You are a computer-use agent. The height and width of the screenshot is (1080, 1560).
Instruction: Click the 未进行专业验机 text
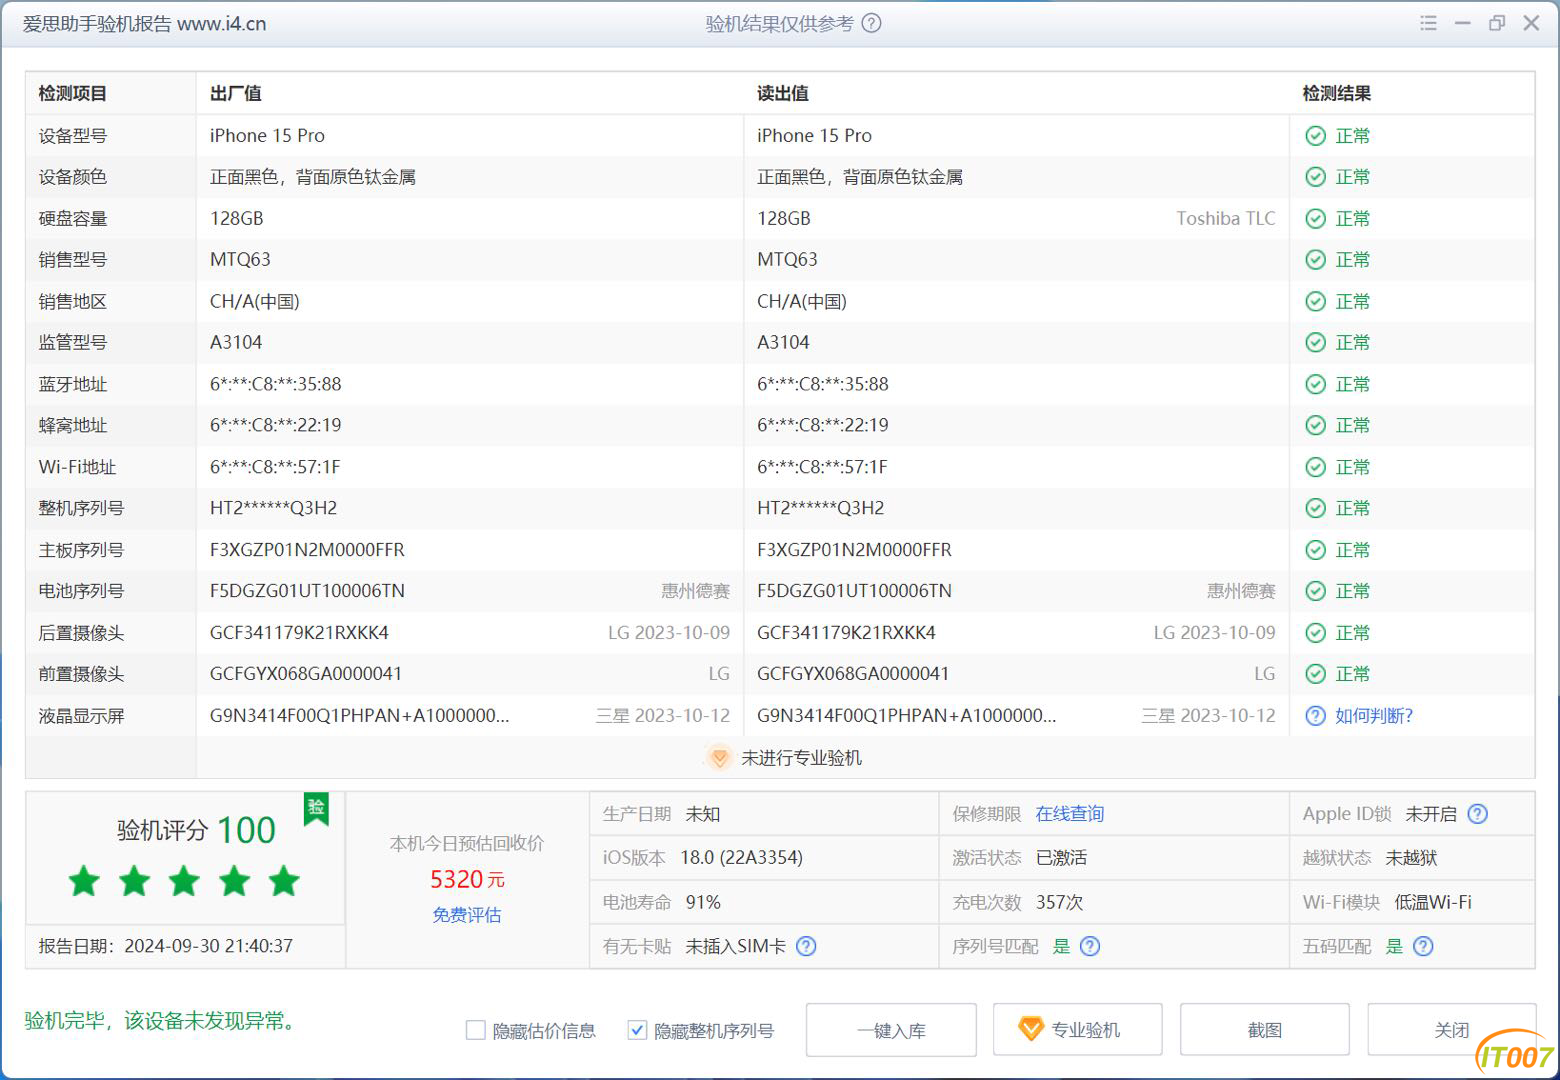pyautogui.click(x=801, y=758)
